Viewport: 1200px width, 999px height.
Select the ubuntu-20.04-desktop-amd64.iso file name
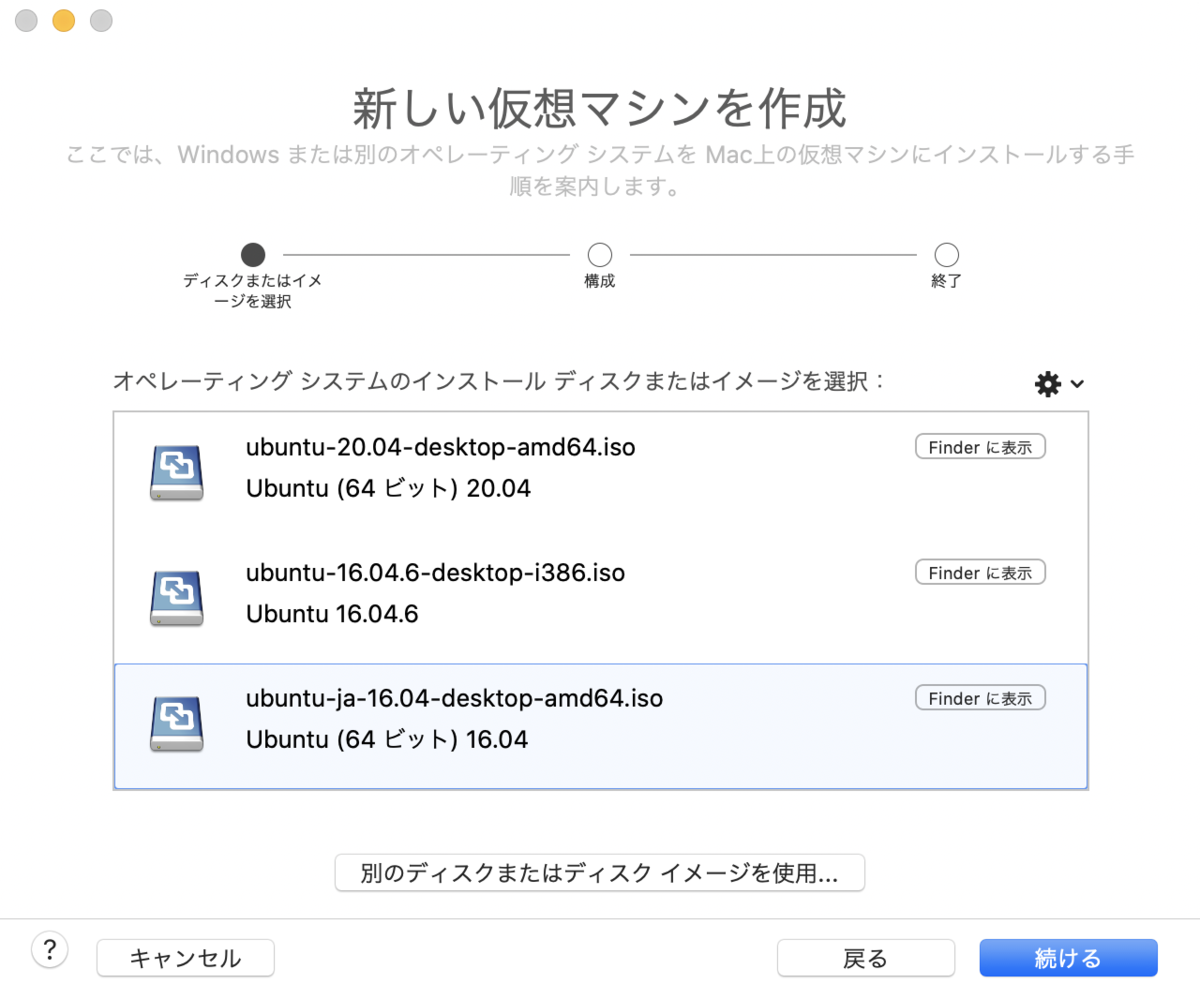(441, 447)
